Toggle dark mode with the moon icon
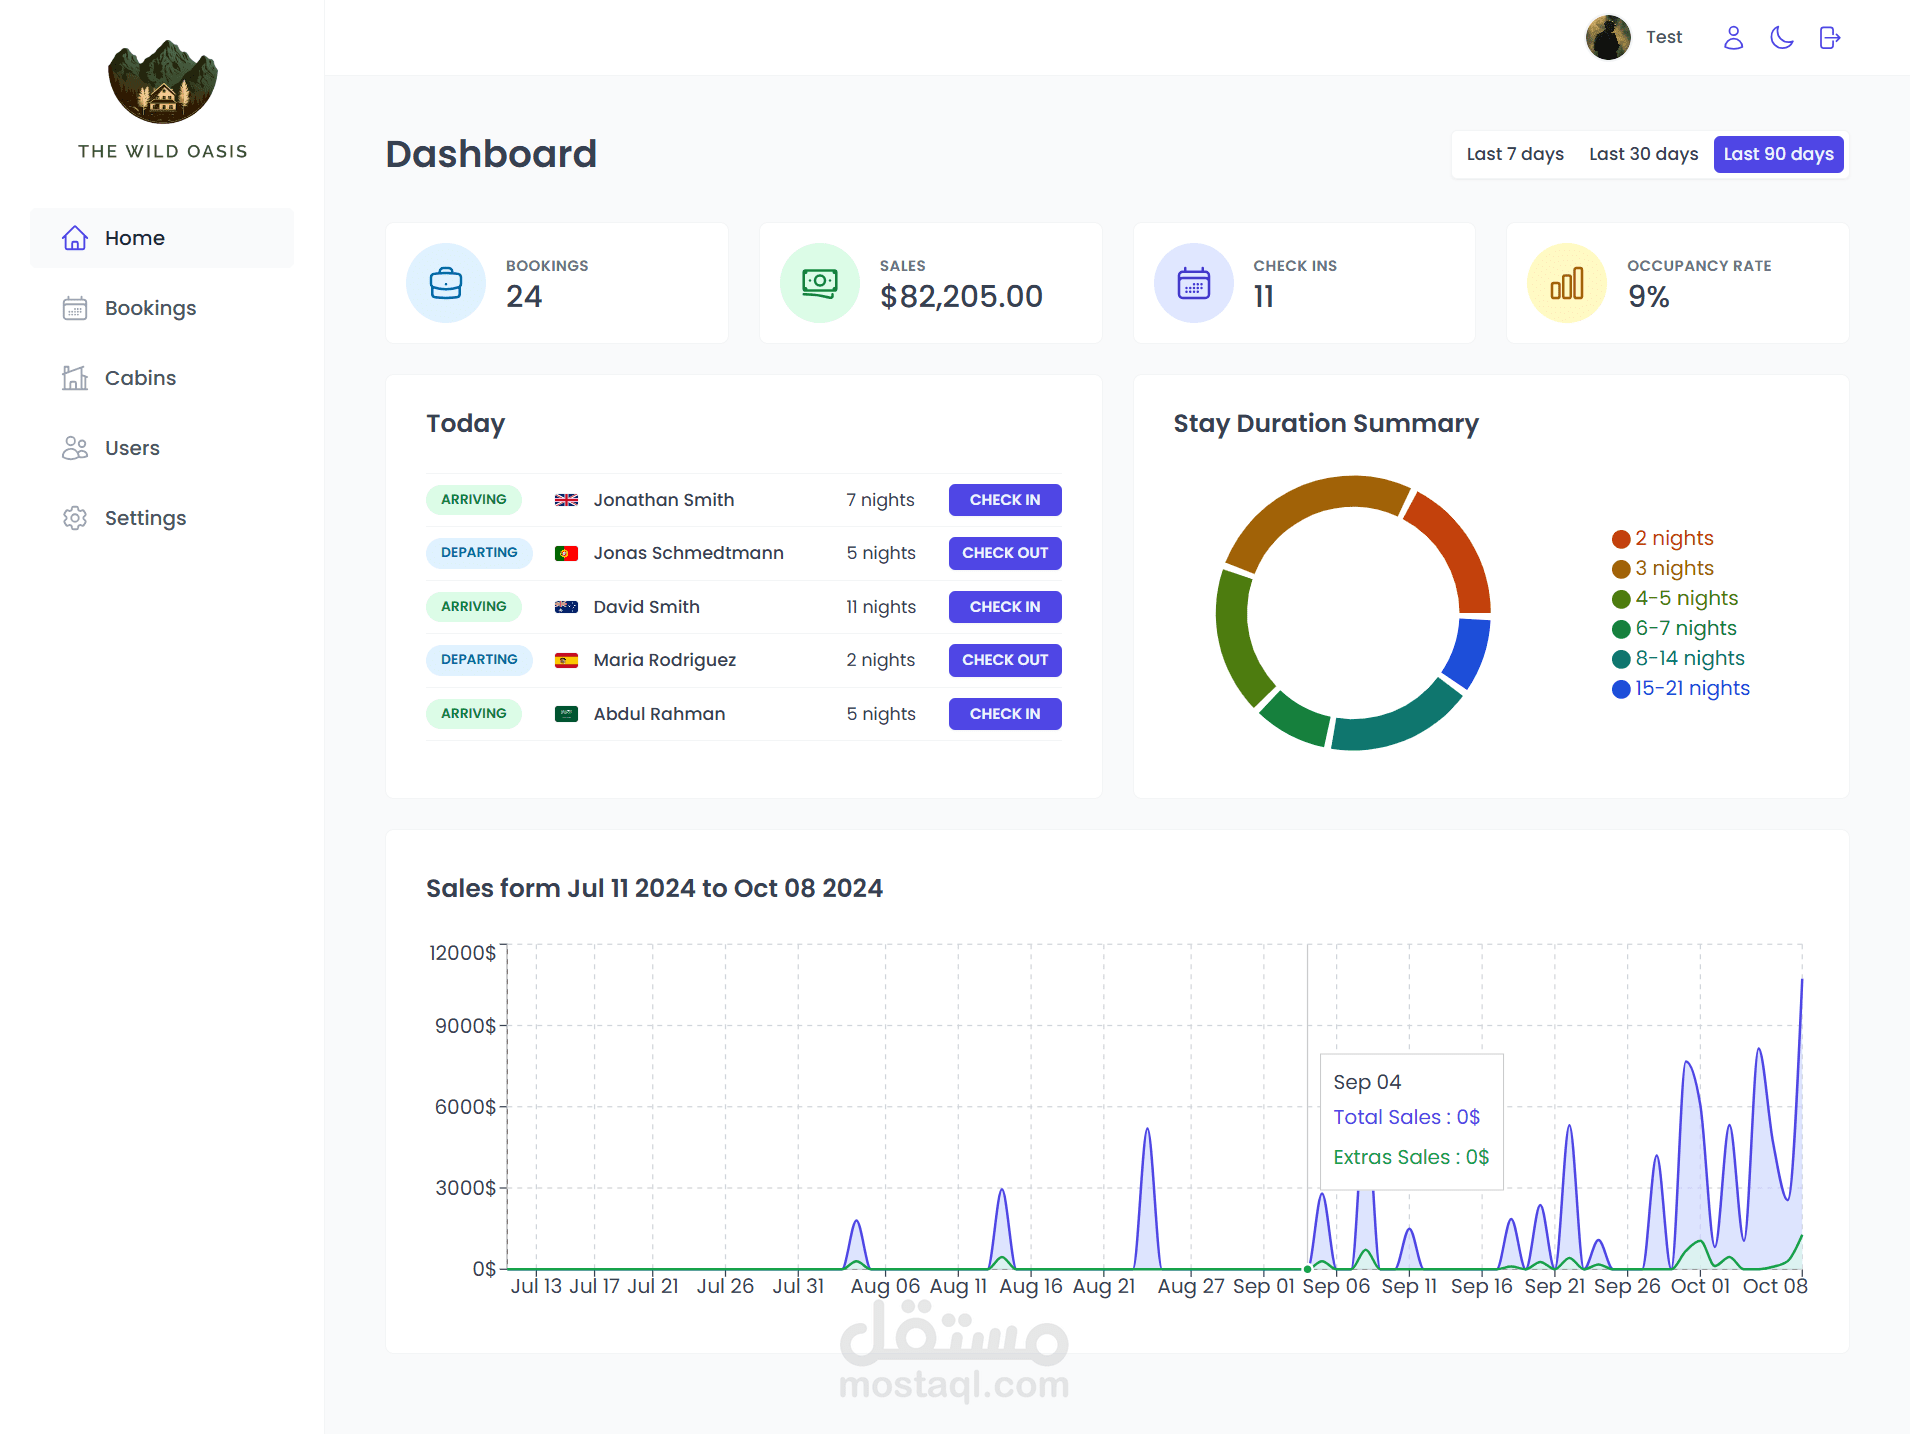This screenshot has width=1910, height=1434. [1781, 38]
